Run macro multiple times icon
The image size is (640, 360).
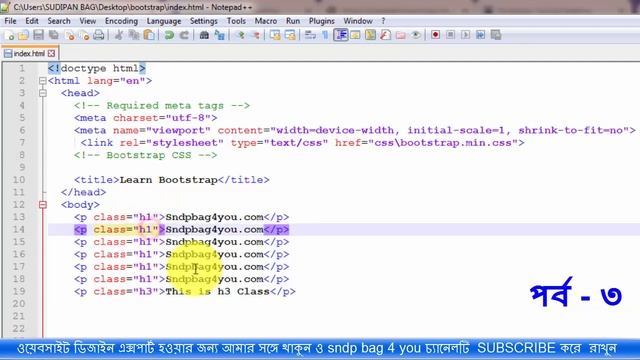click(x=480, y=36)
